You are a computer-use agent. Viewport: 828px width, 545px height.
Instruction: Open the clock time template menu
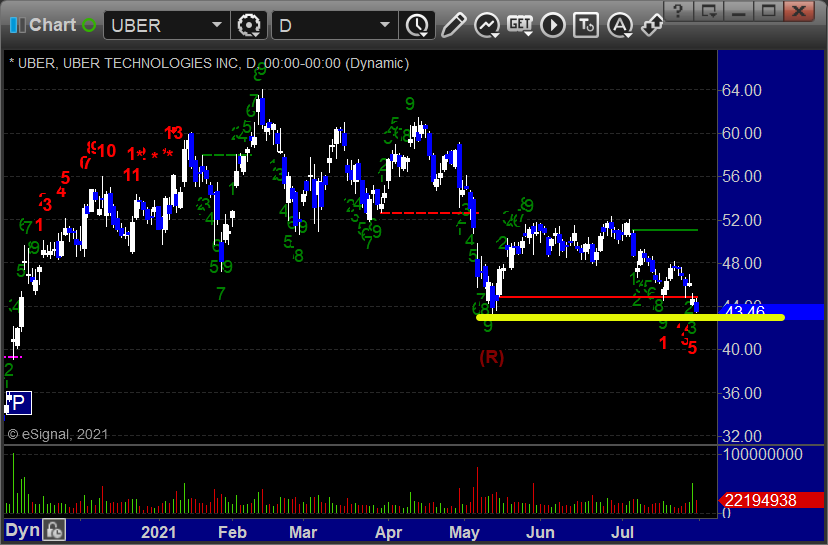click(417, 25)
